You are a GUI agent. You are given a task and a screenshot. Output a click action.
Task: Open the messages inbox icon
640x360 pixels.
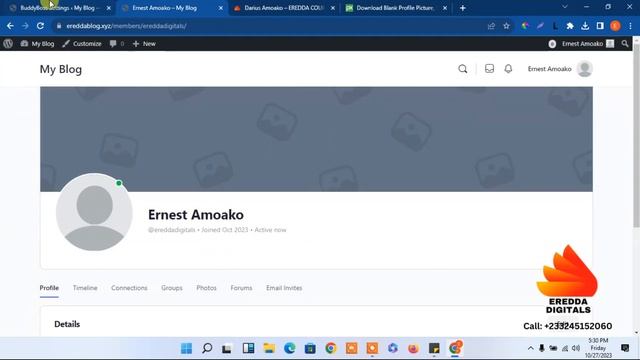click(489, 69)
